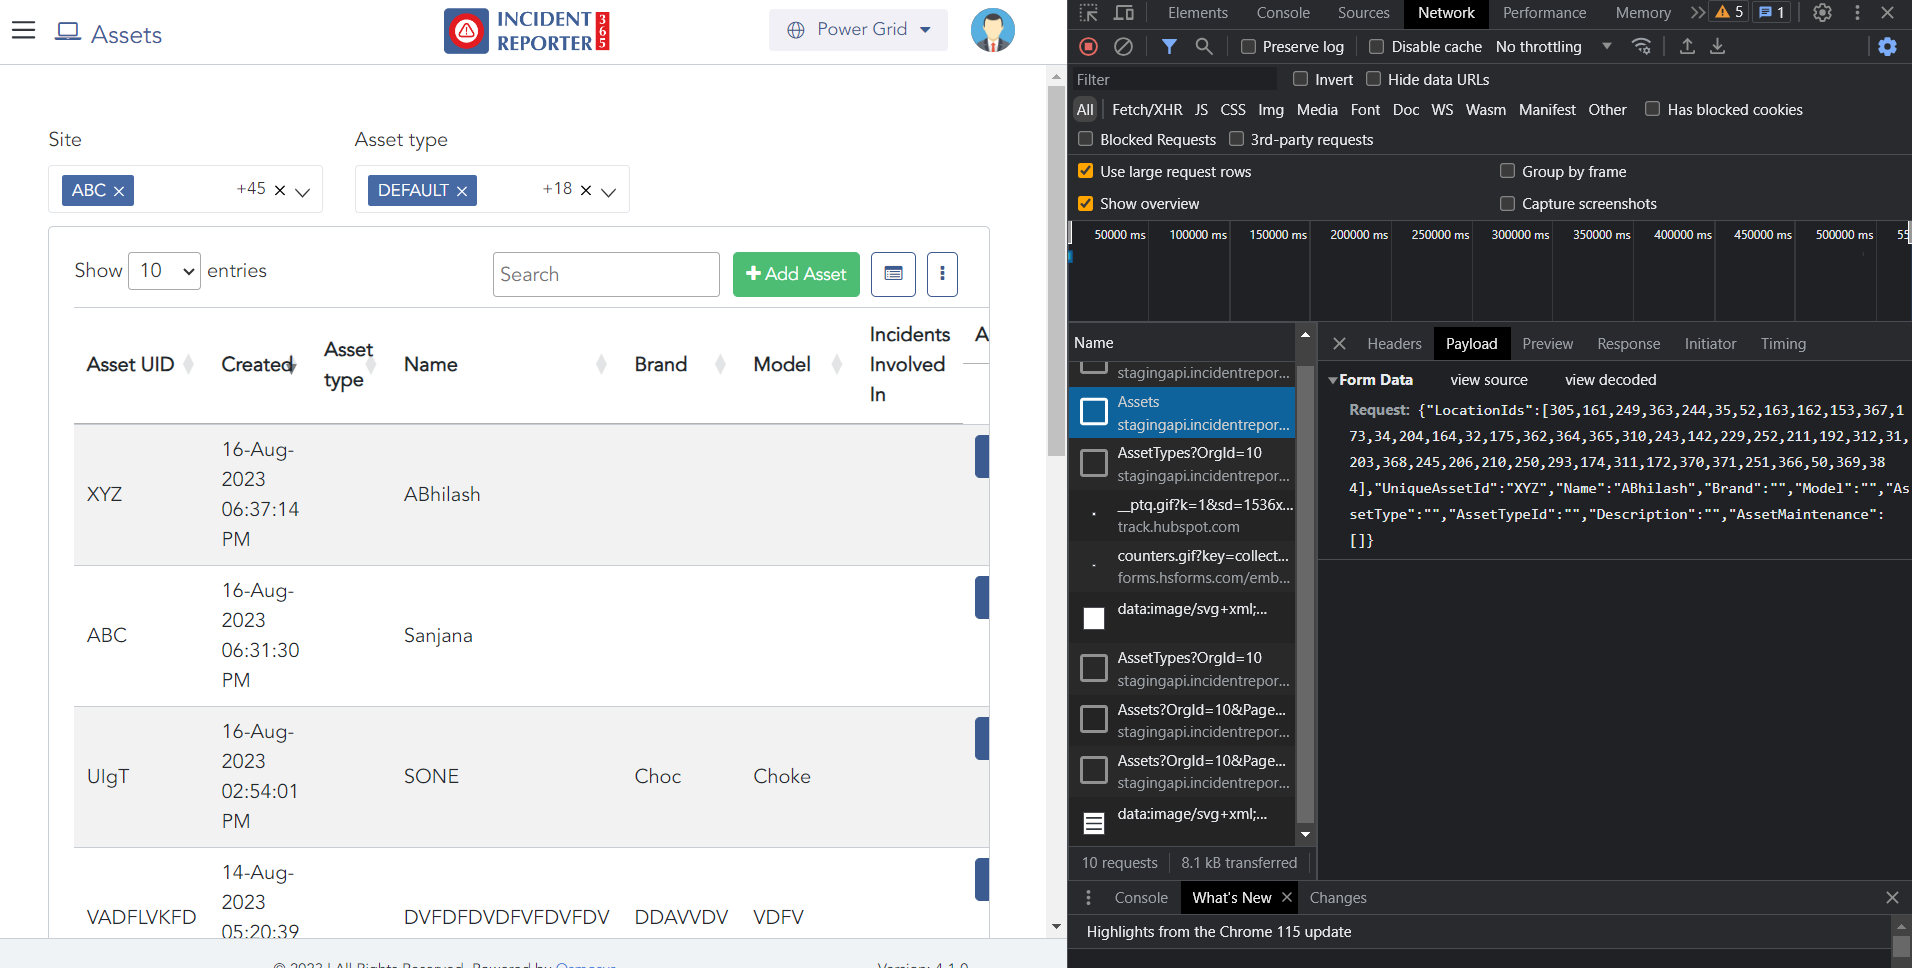Click the Add Asset button
This screenshot has height=968, width=1912.
pyautogui.click(x=796, y=274)
